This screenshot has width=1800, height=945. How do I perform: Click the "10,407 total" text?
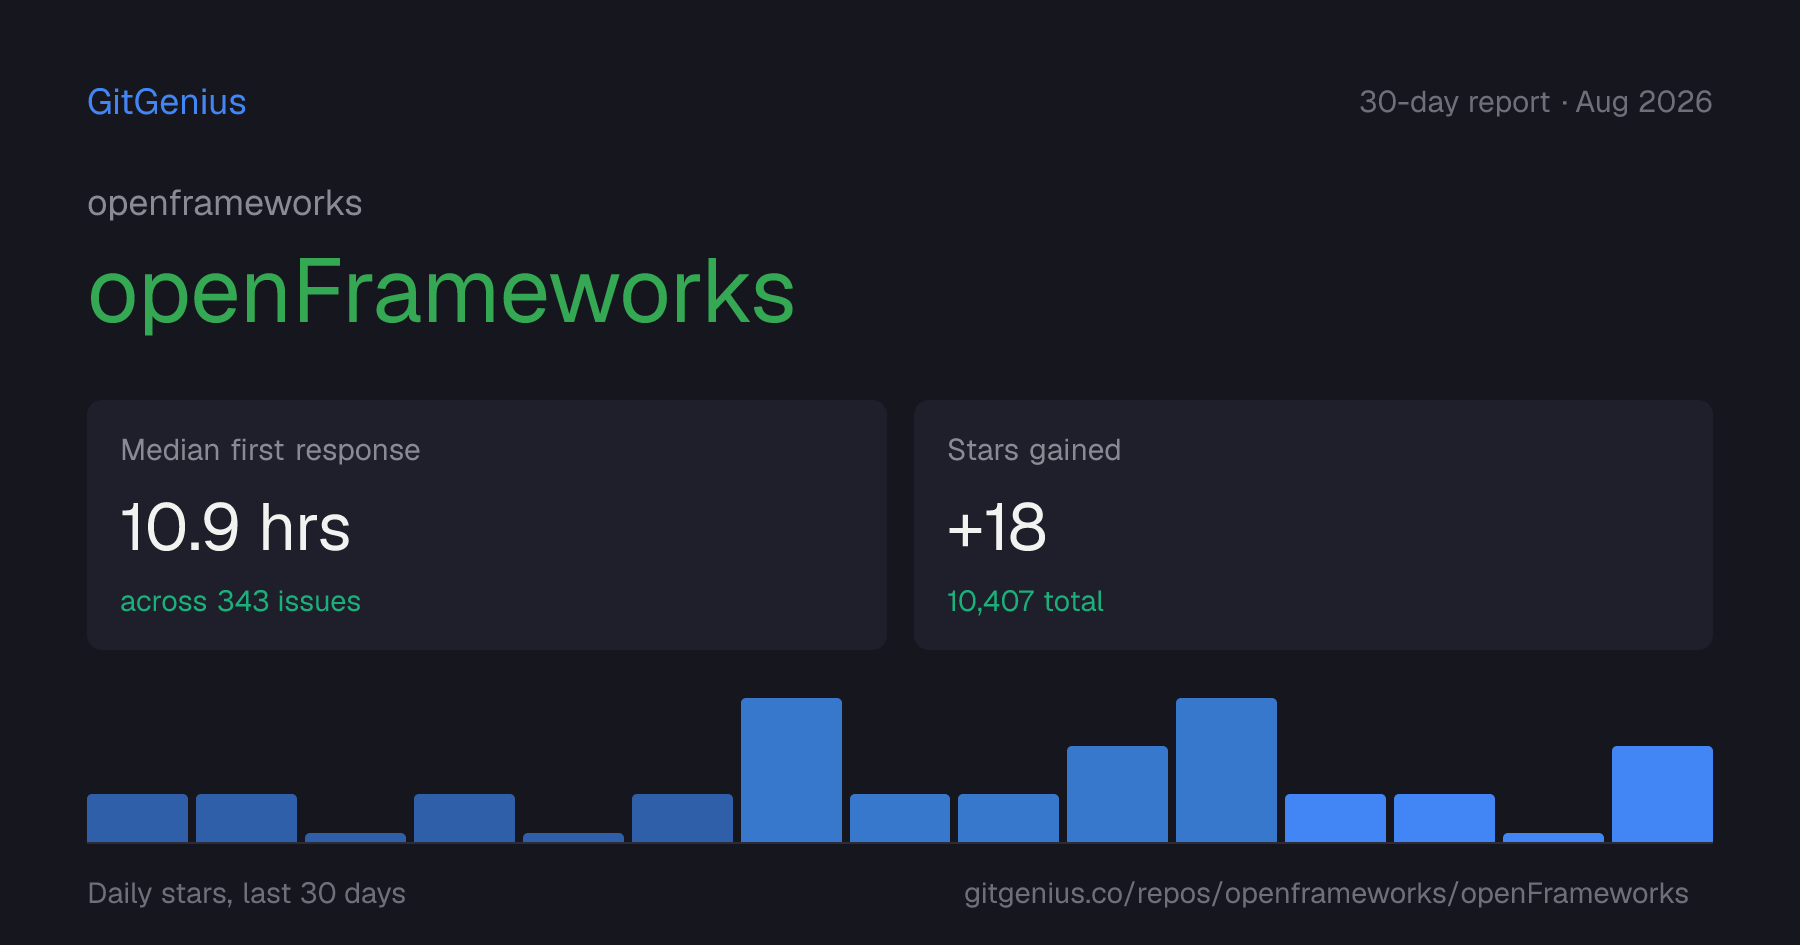(x=1025, y=601)
